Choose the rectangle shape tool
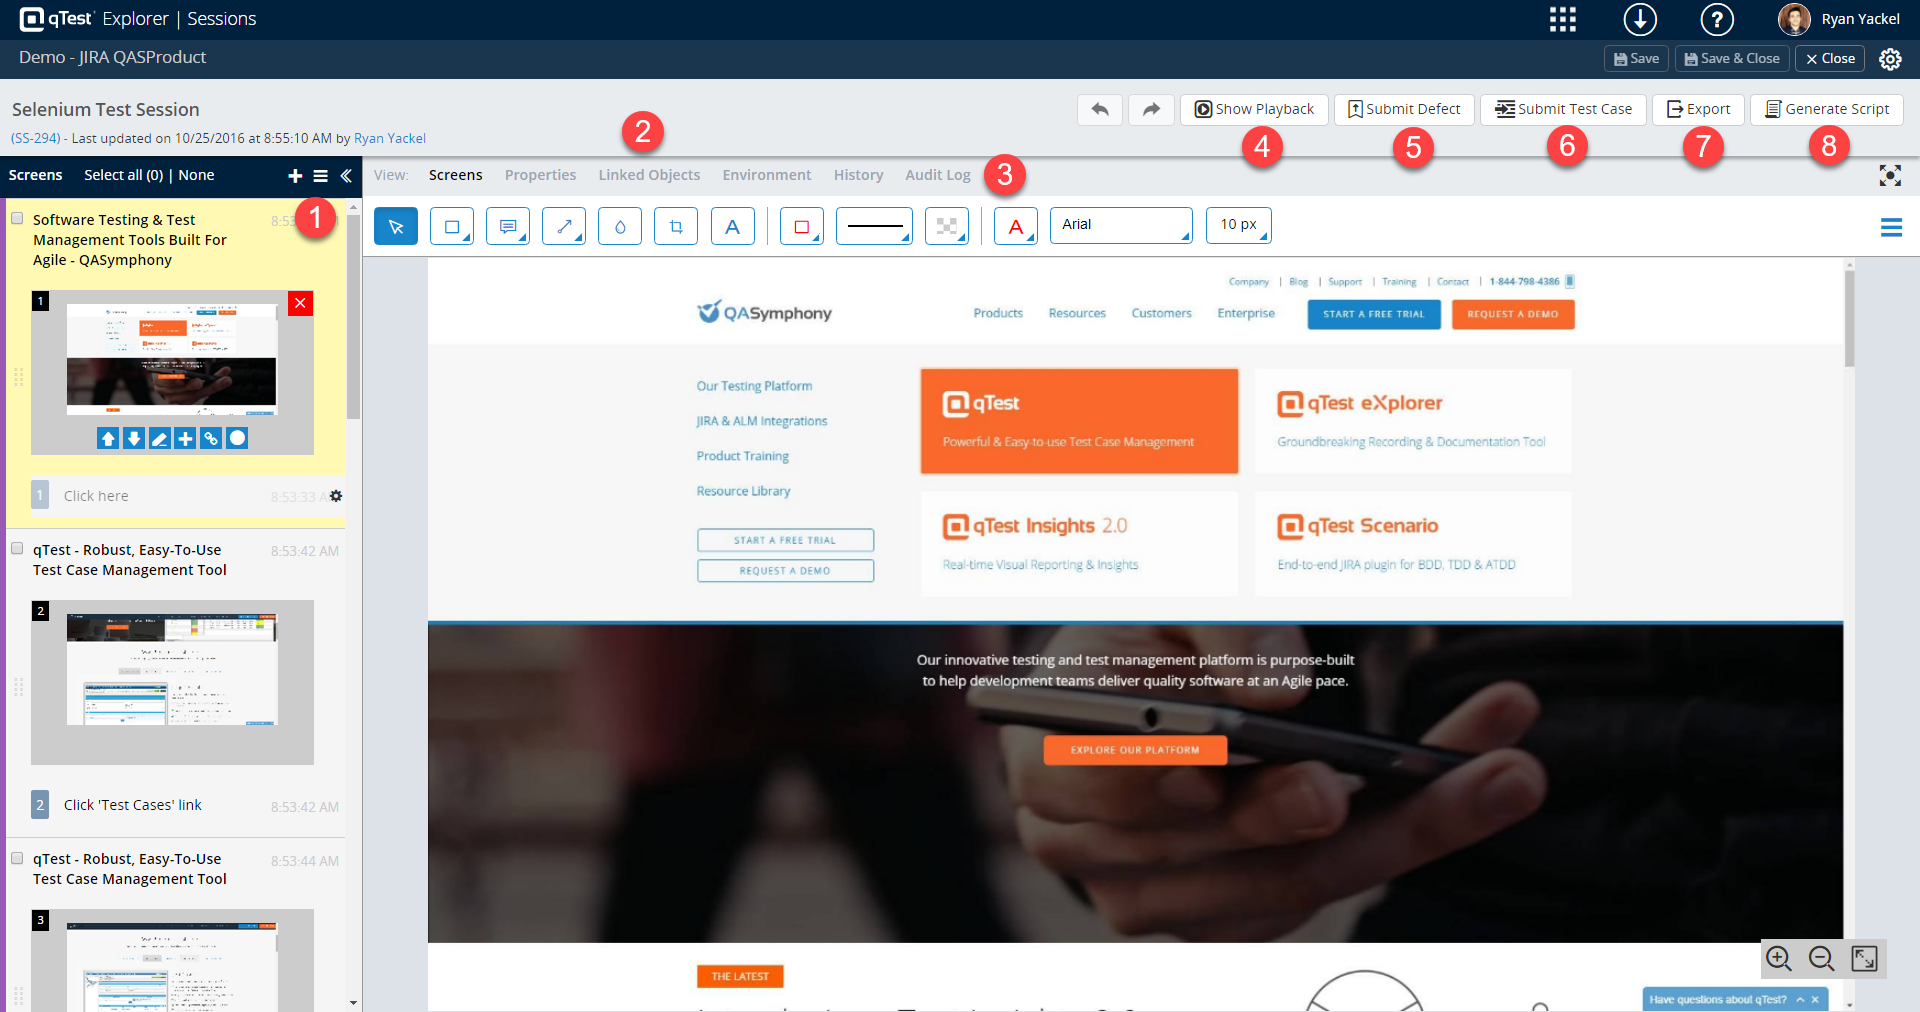1920x1012 pixels. (452, 226)
